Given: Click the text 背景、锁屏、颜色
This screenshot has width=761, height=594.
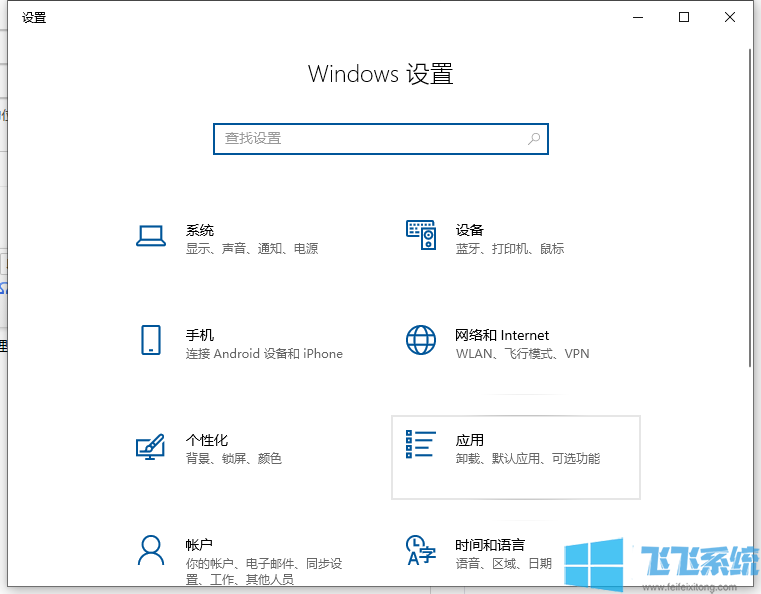Looking at the screenshot, I should tap(233, 458).
